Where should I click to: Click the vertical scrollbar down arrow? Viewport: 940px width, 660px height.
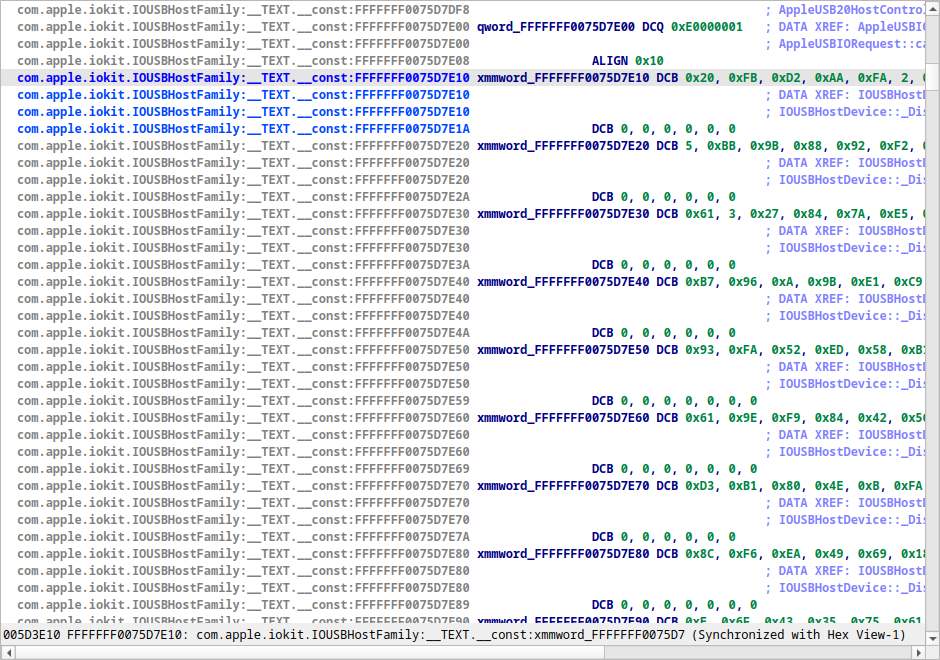(932, 637)
